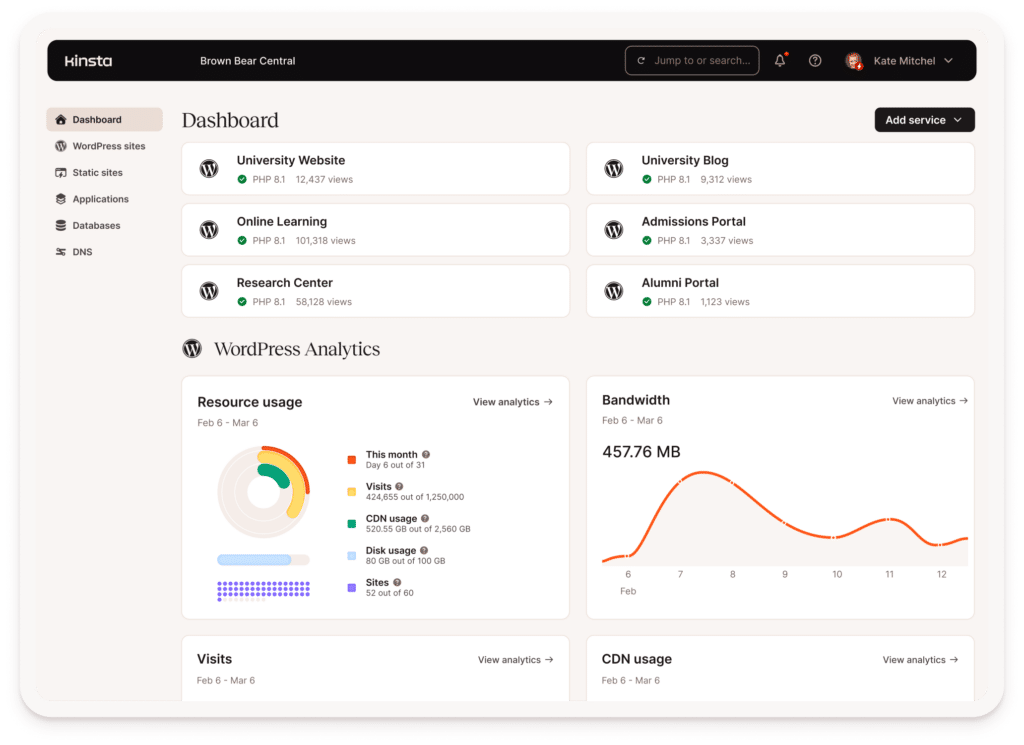Open the help question mark icon

coord(815,60)
